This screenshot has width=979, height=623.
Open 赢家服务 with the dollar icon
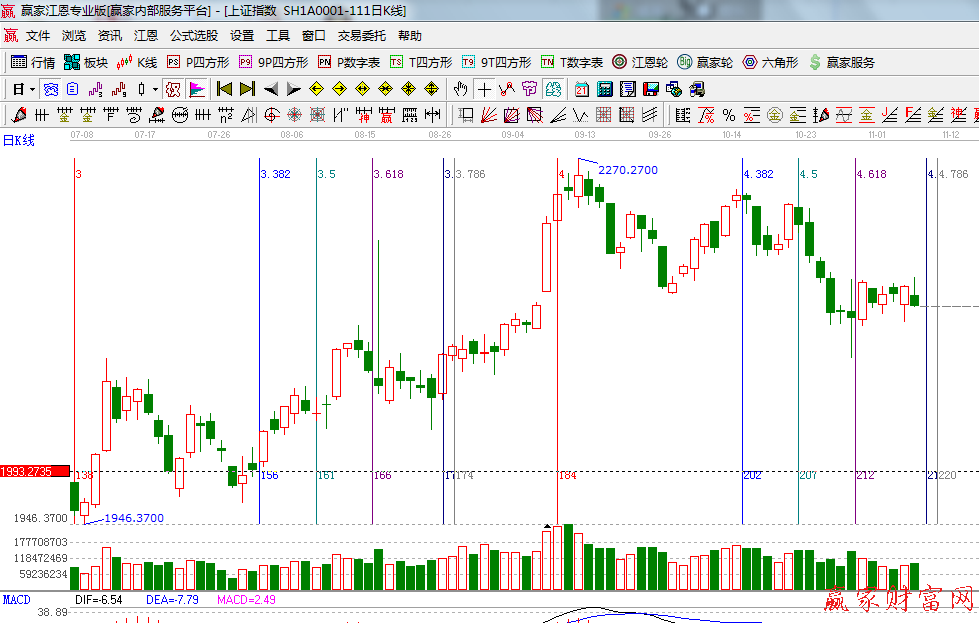click(x=841, y=62)
